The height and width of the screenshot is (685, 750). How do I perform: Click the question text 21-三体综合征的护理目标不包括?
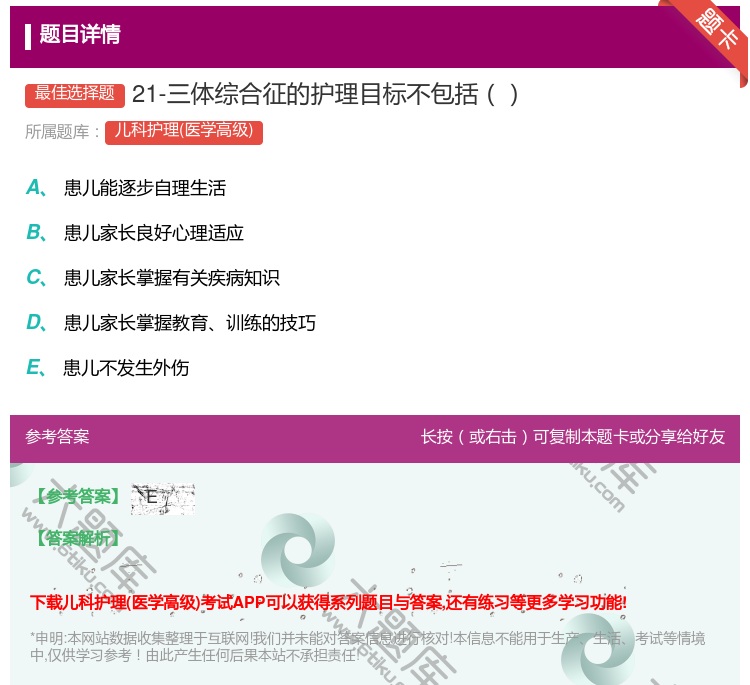[x=325, y=94]
